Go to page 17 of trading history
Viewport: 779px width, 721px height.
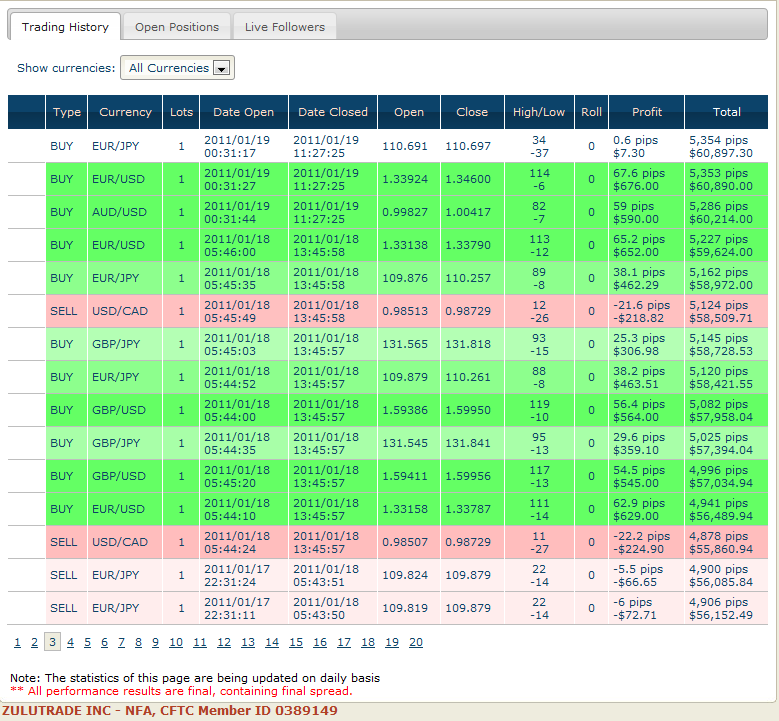point(344,642)
